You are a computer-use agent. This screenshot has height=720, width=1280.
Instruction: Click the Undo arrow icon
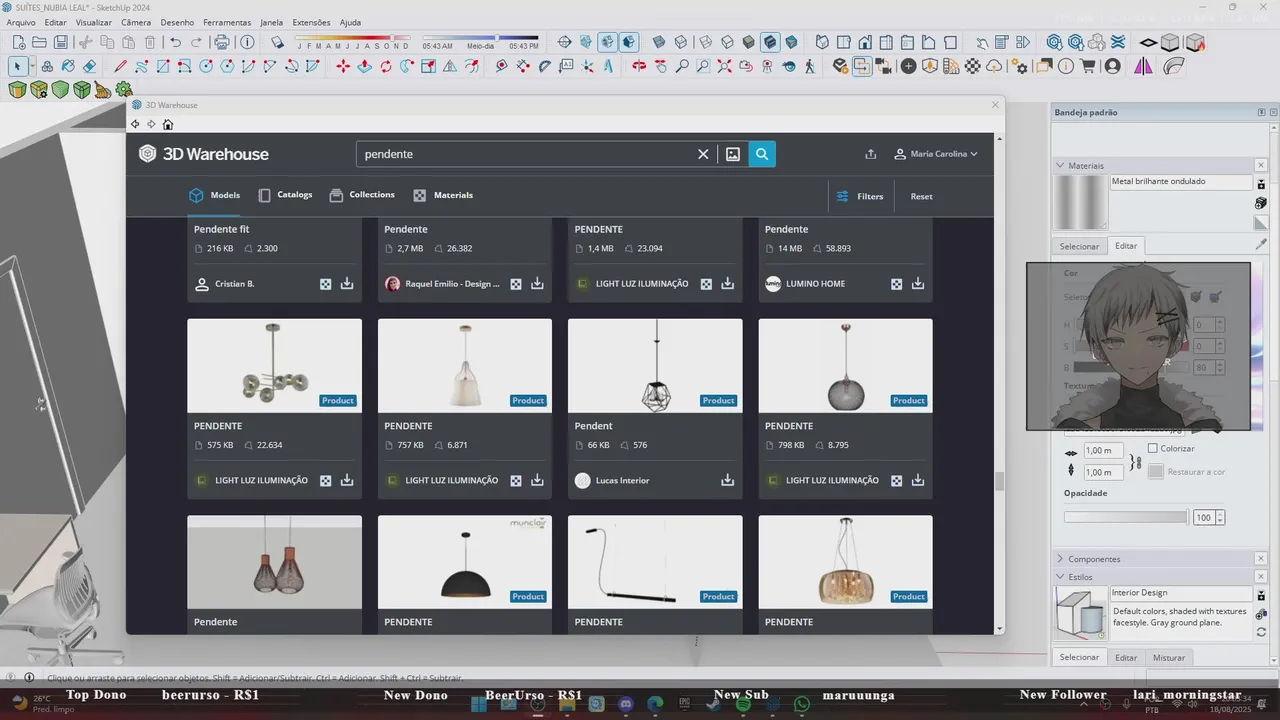[x=175, y=42]
